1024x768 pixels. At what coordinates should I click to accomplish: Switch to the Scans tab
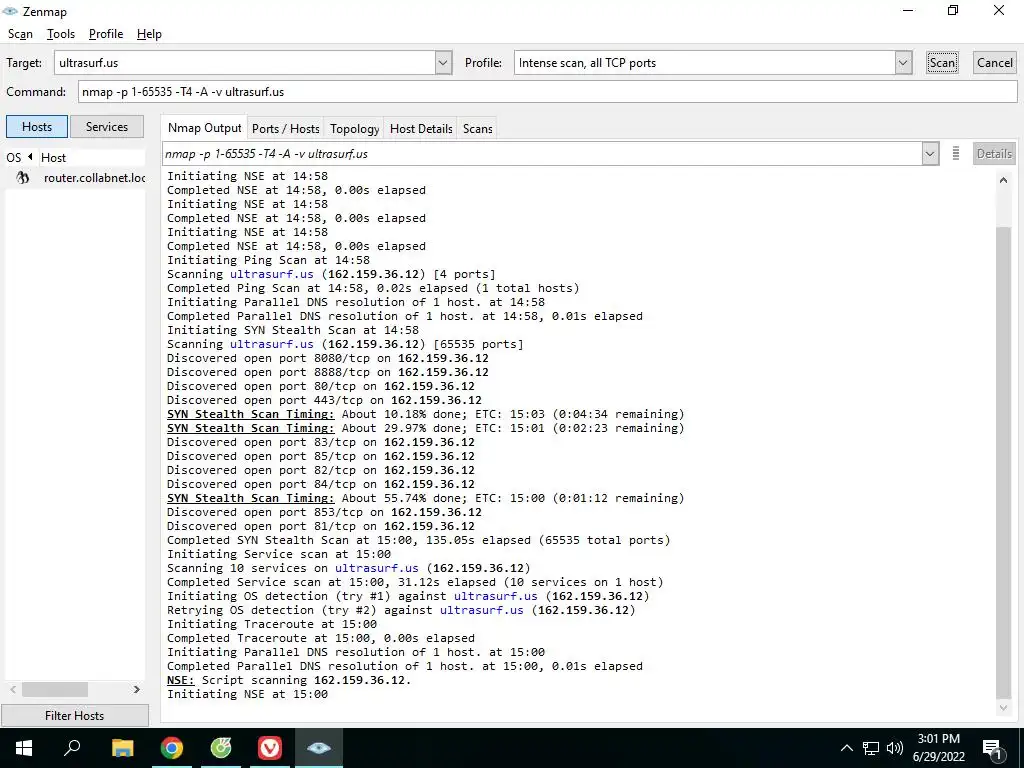tap(477, 129)
